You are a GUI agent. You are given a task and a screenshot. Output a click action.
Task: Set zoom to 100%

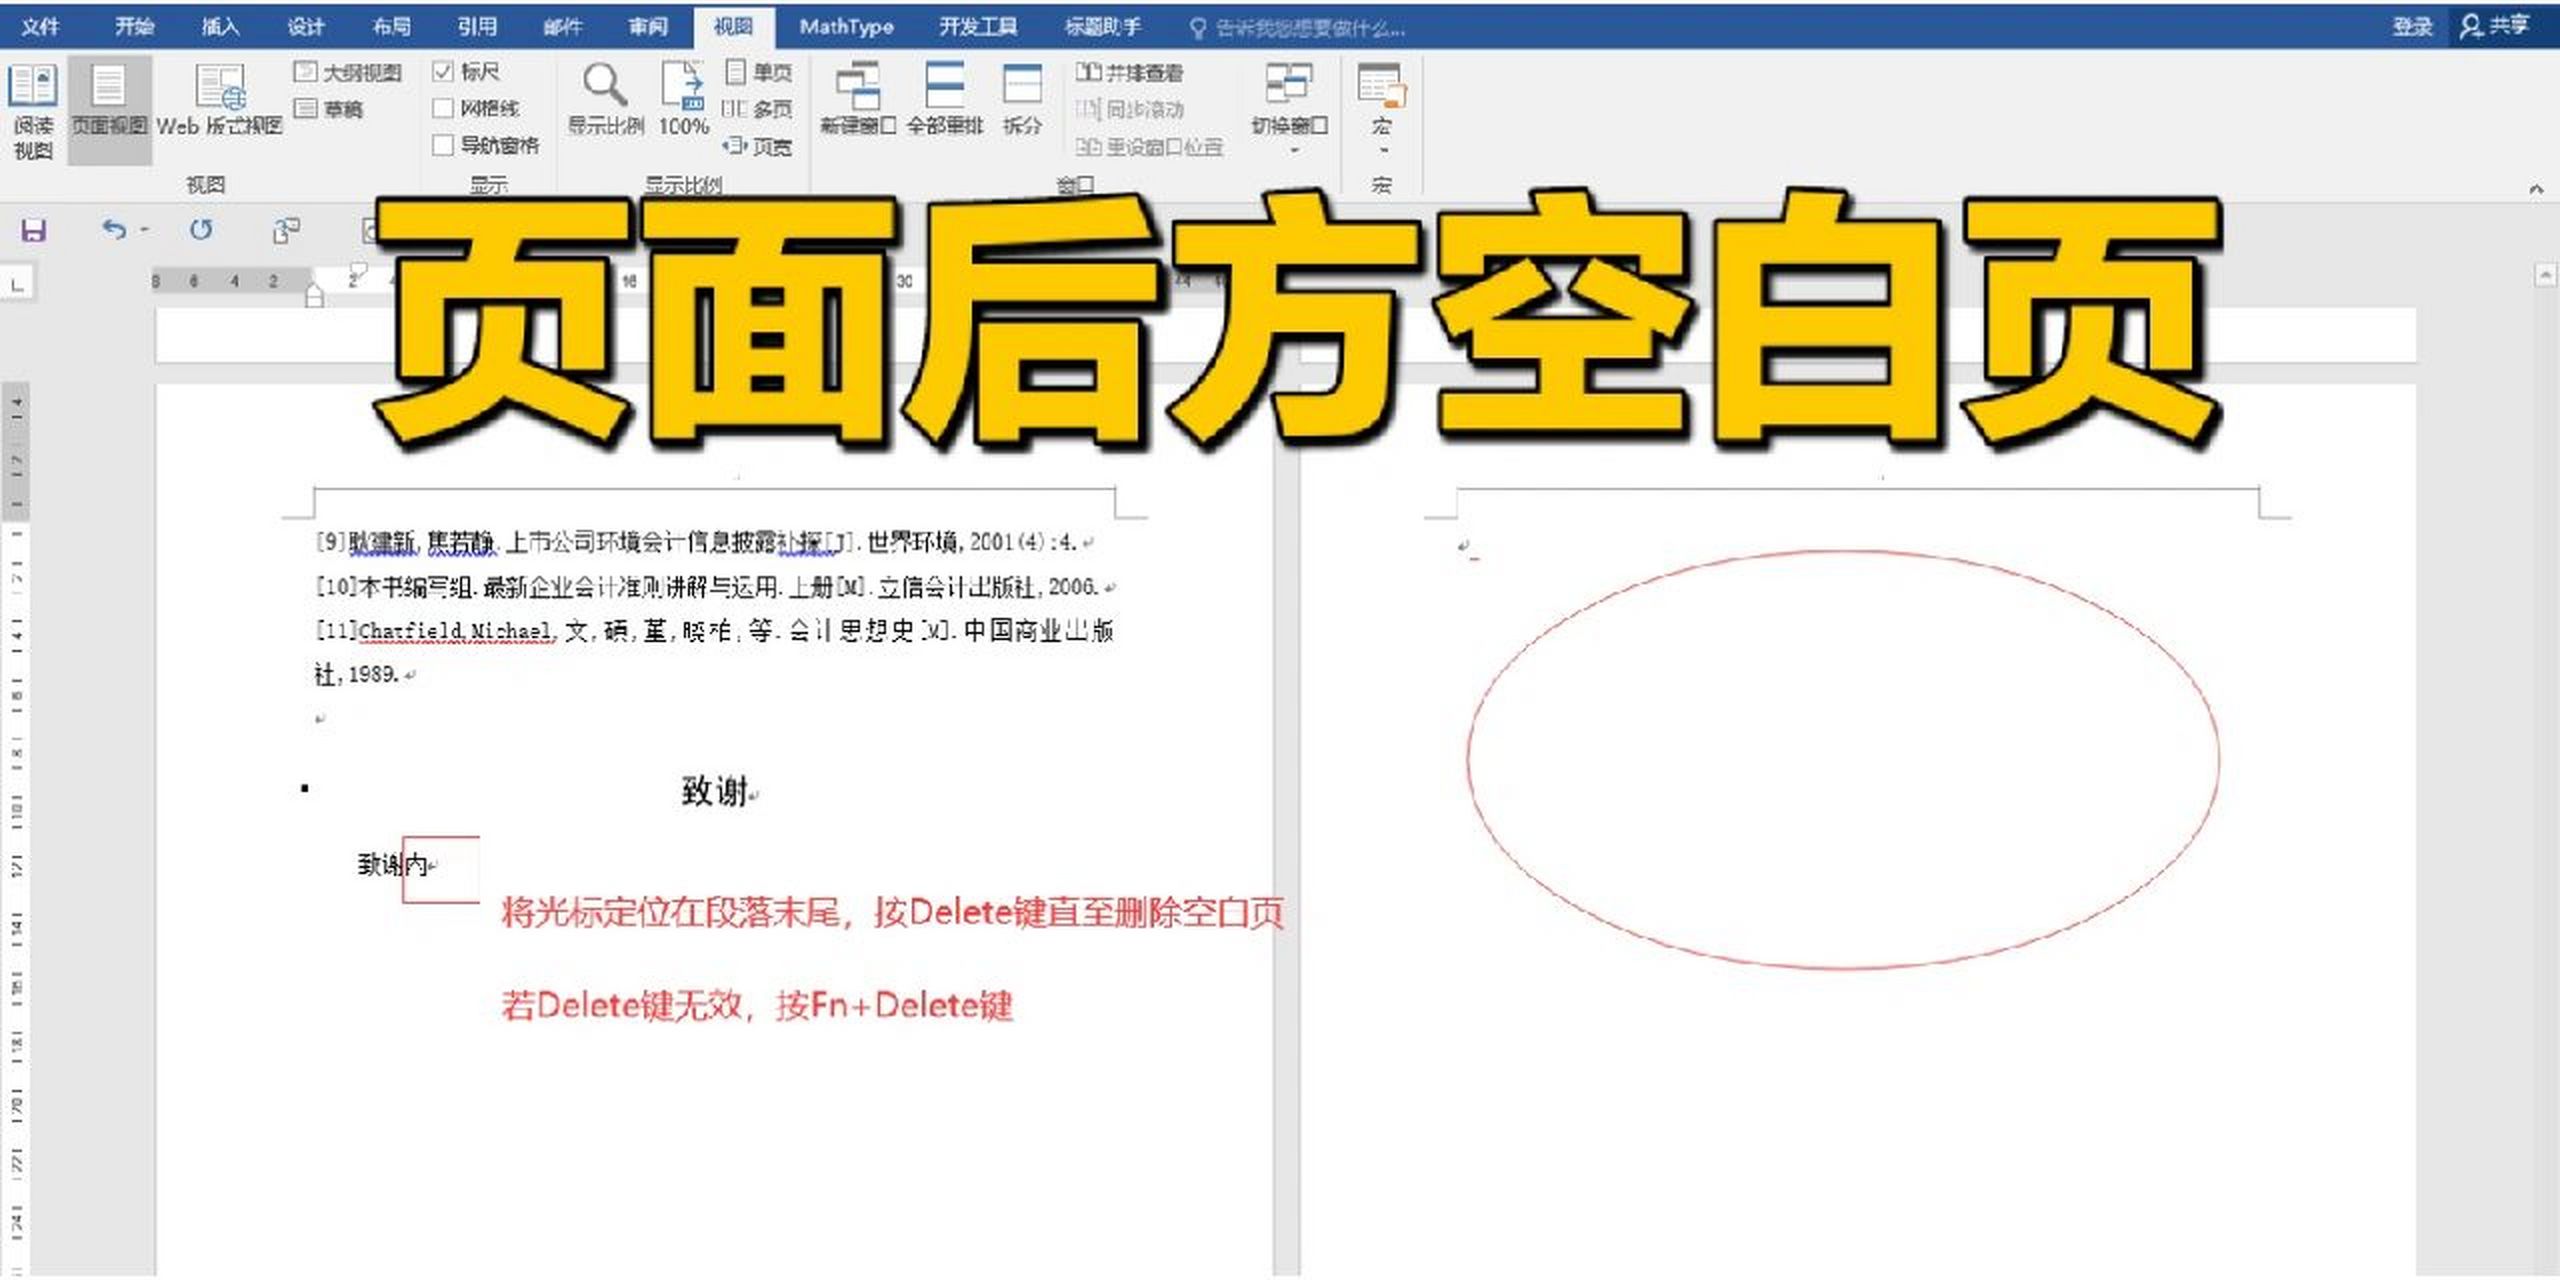pyautogui.click(x=684, y=100)
